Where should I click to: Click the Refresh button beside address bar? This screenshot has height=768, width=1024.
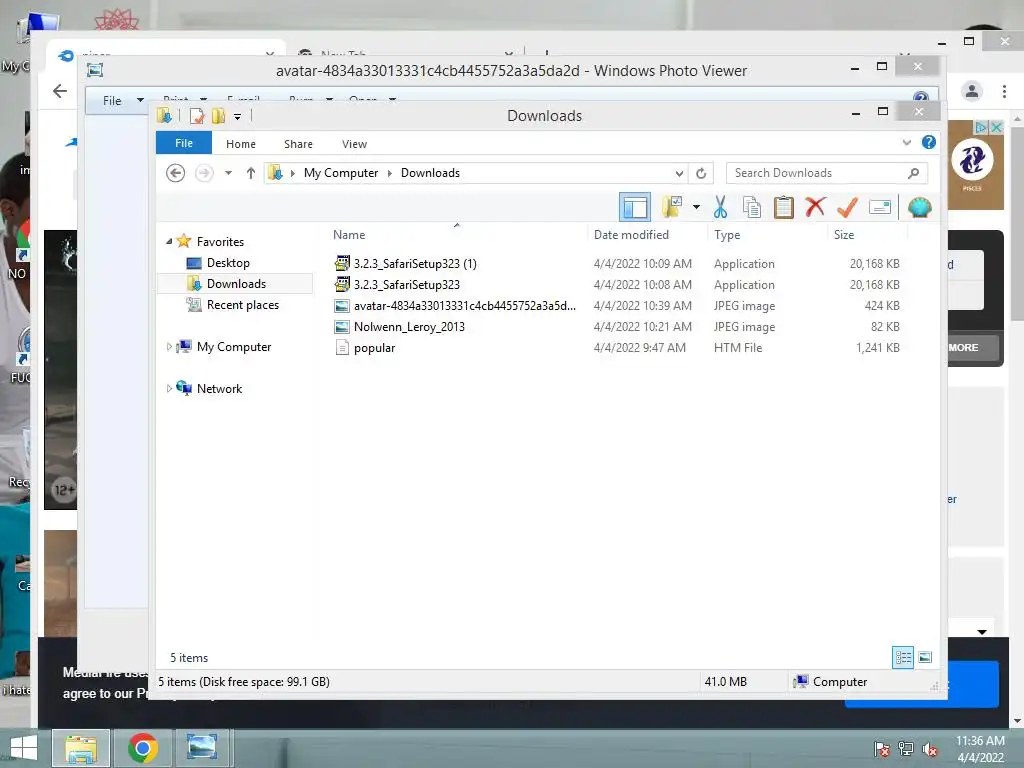pos(701,173)
